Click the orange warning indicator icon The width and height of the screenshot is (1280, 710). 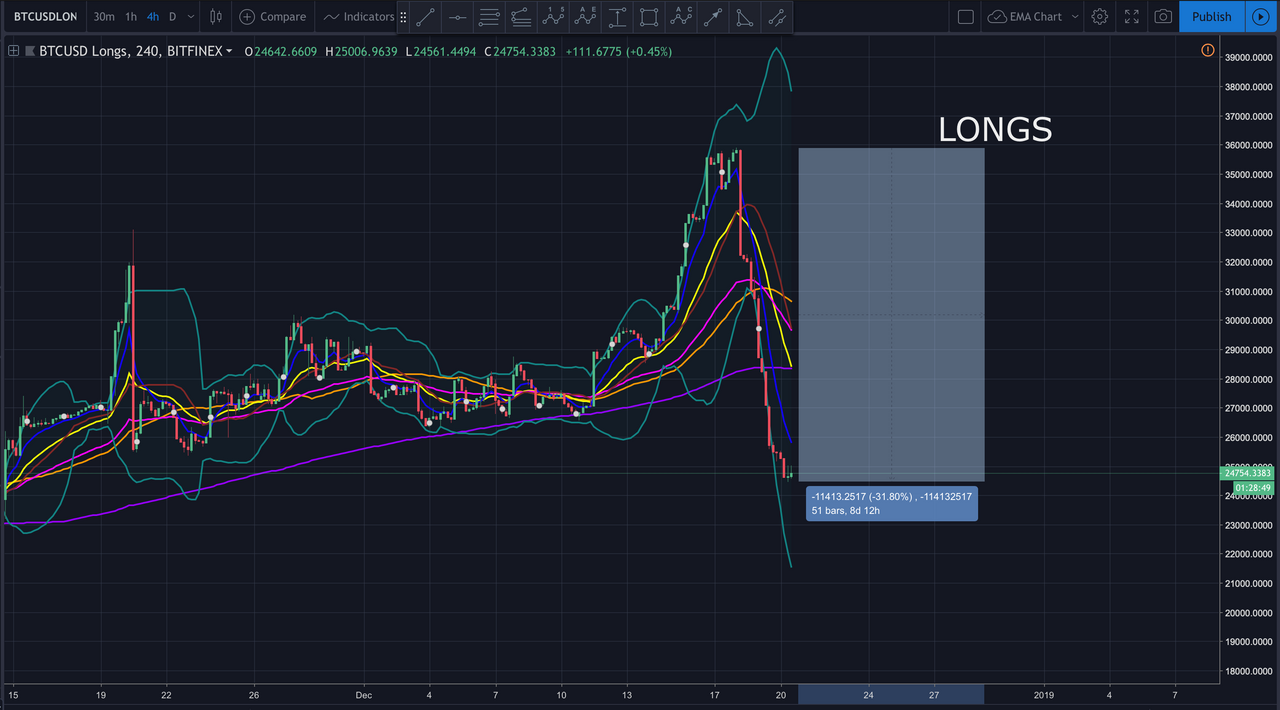(1207, 50)
